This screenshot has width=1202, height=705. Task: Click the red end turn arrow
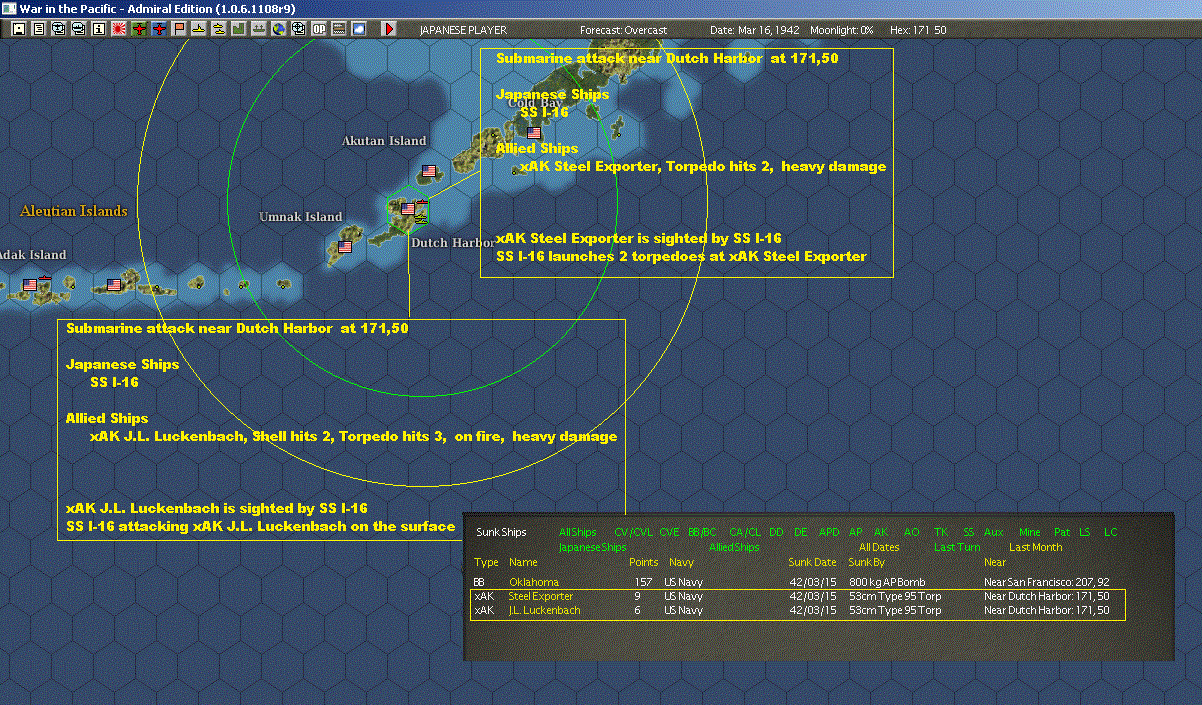click(389, 29)
